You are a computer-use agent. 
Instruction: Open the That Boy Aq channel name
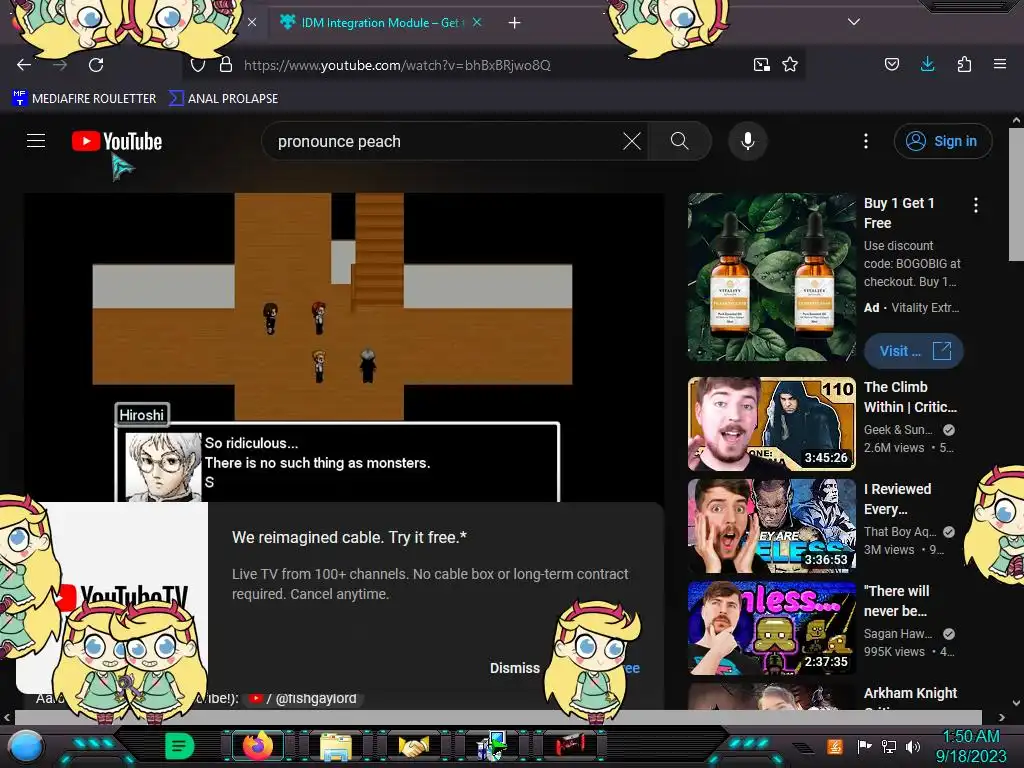point(900,532)
